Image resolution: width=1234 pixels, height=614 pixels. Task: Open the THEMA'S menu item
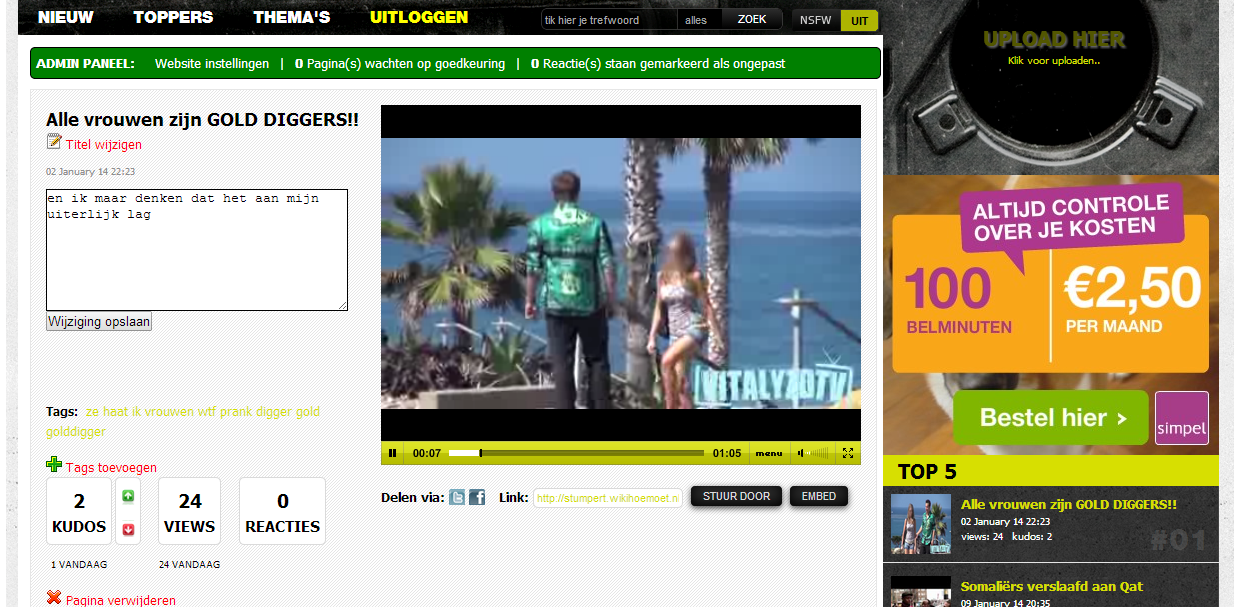coord(291,17)
